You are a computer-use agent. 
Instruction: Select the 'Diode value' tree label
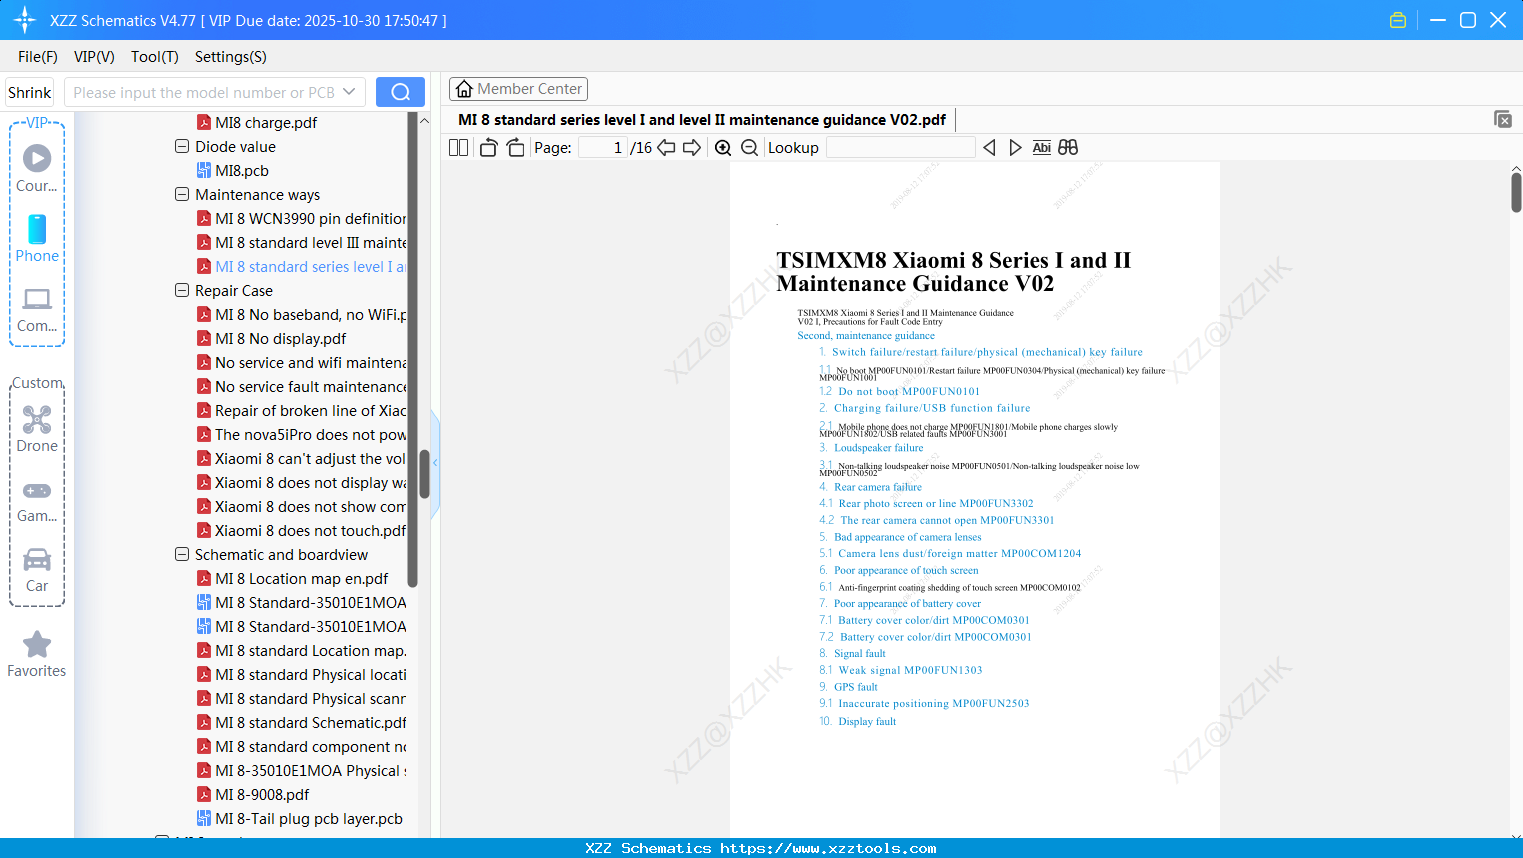[x=235, y=147]
